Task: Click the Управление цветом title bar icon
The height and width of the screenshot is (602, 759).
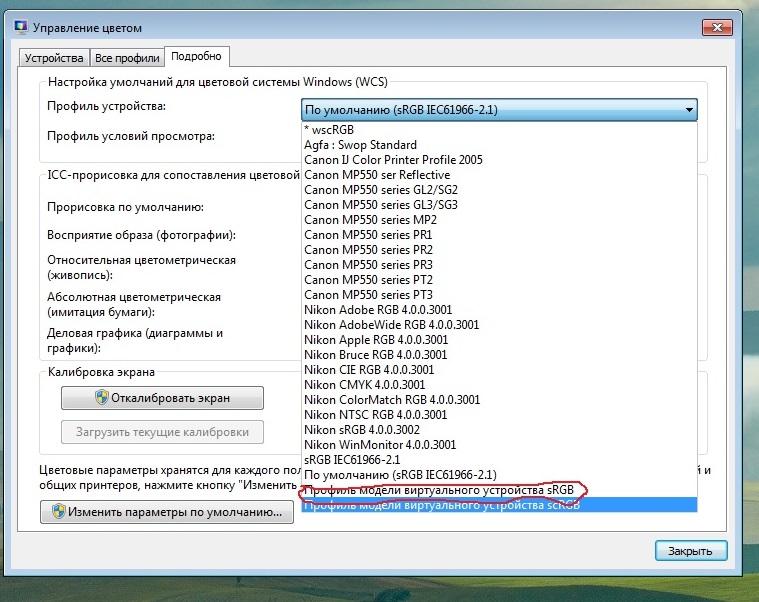Action: click(x=21, y=27)
